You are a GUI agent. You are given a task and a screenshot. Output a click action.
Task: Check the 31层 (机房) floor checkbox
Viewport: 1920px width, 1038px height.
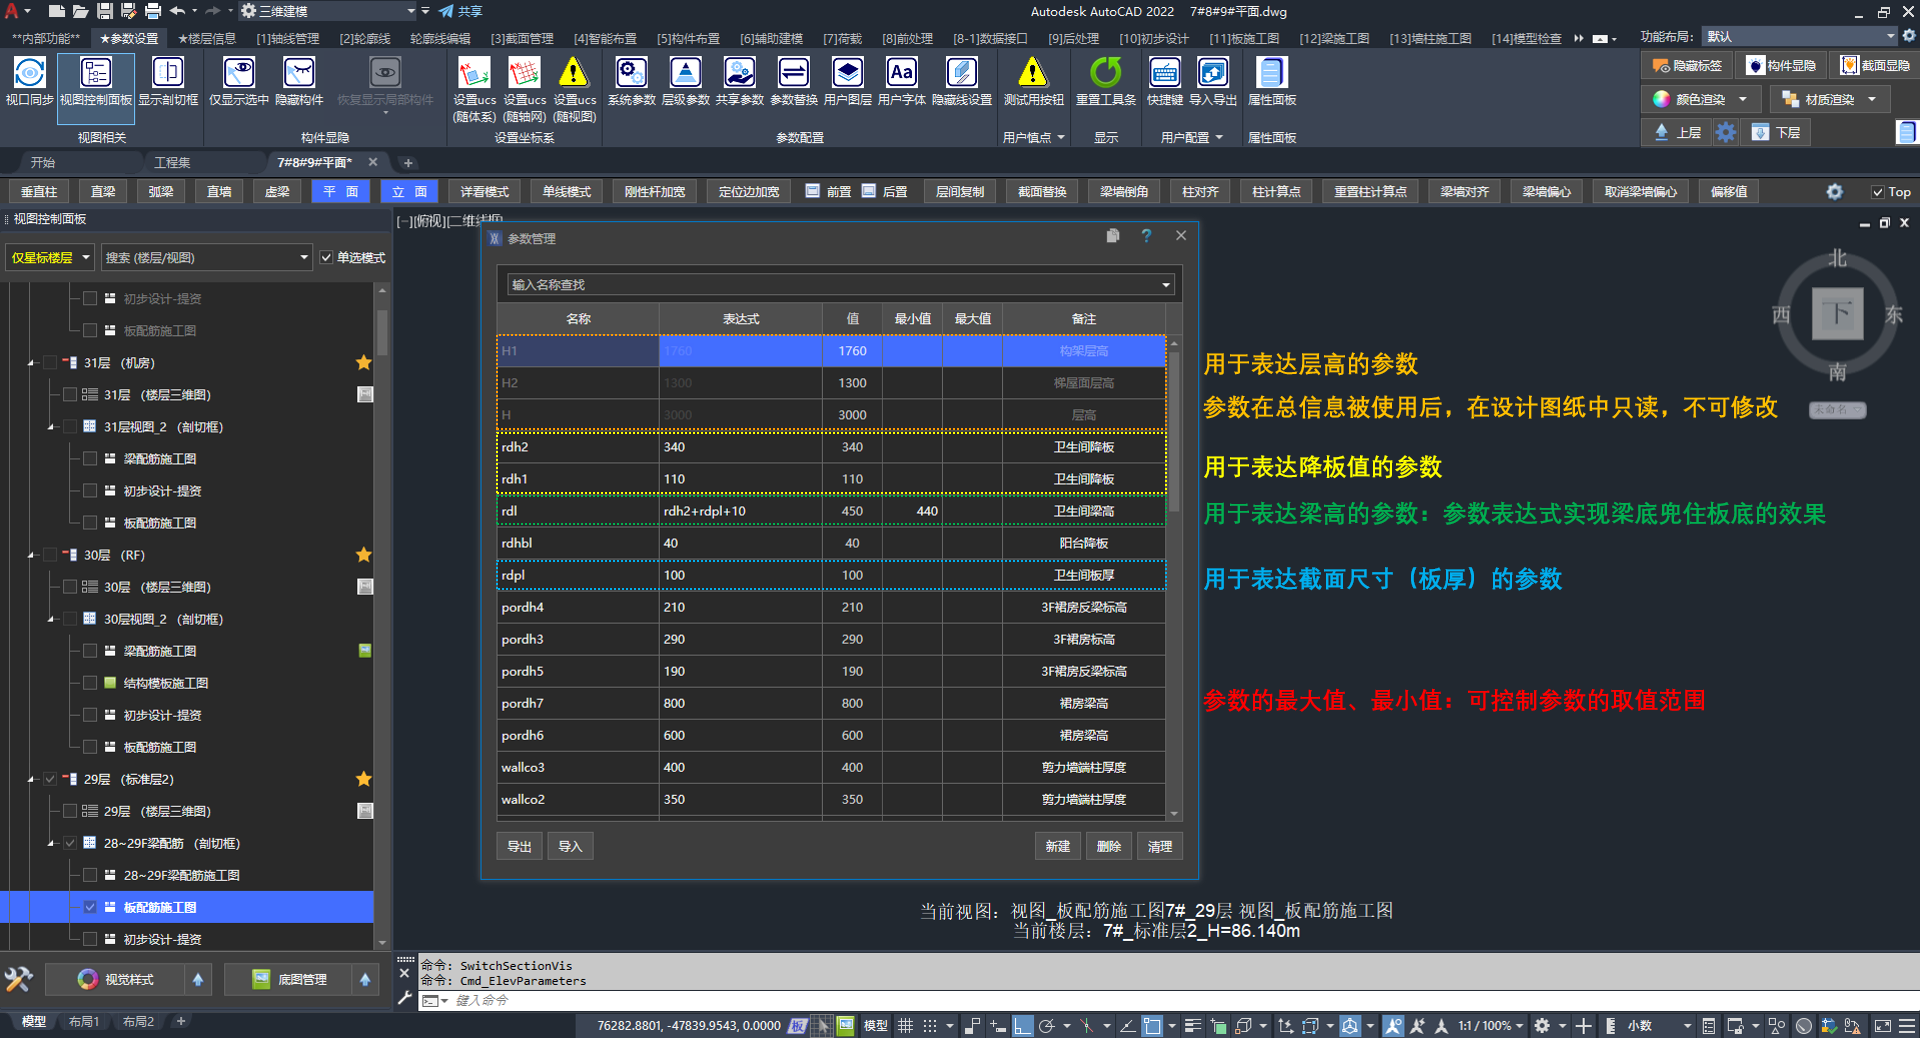(50, 363)
